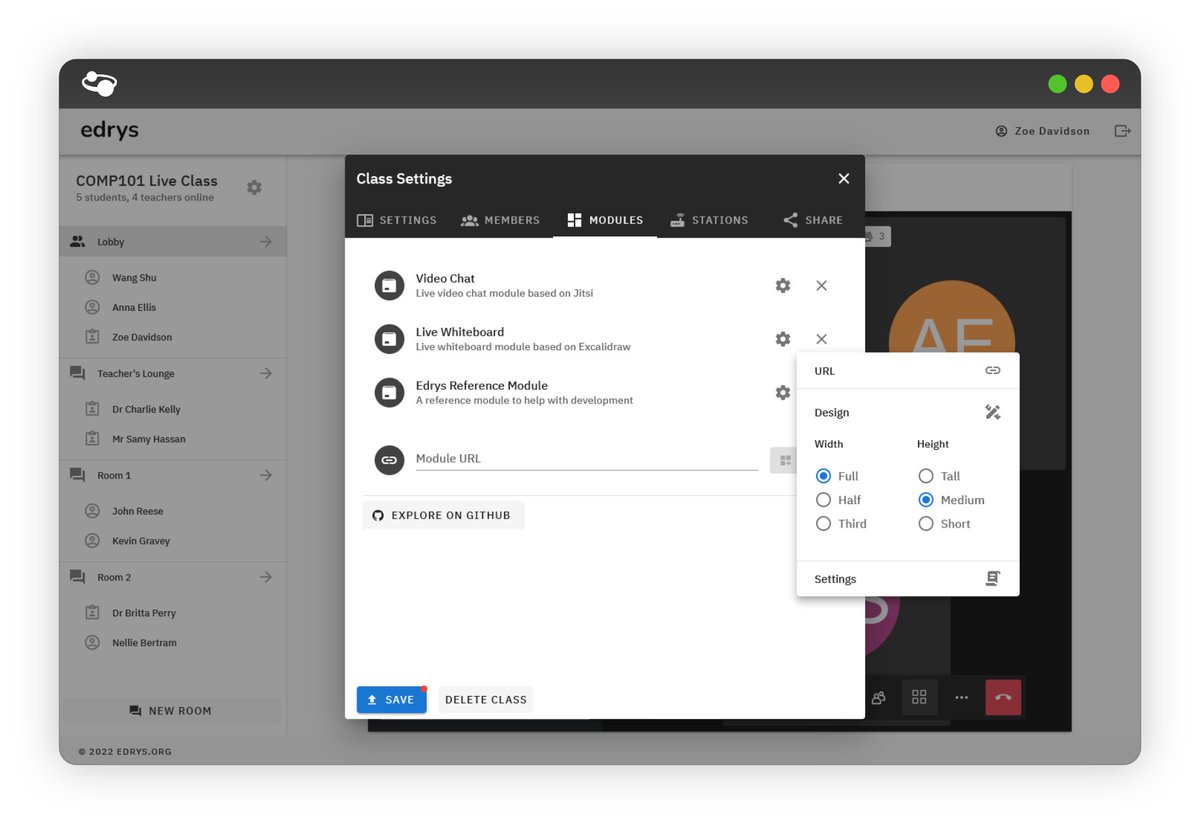Click the add module icon button

point(784,460)
